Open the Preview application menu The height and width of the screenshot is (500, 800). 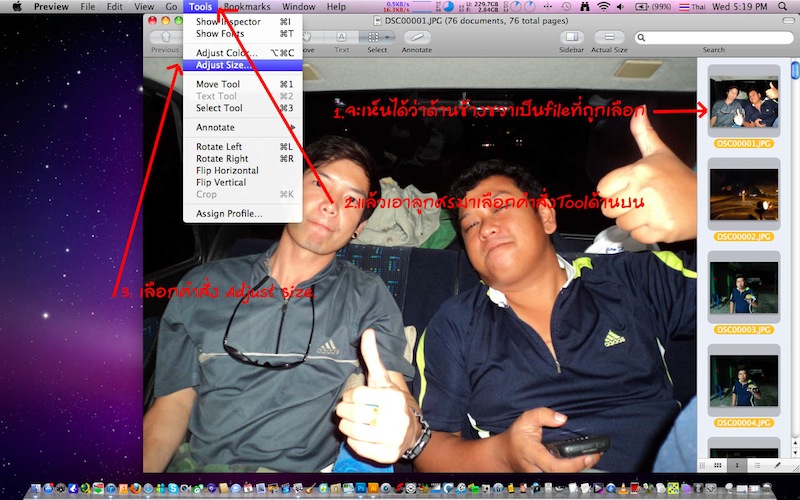pos(51,7)
